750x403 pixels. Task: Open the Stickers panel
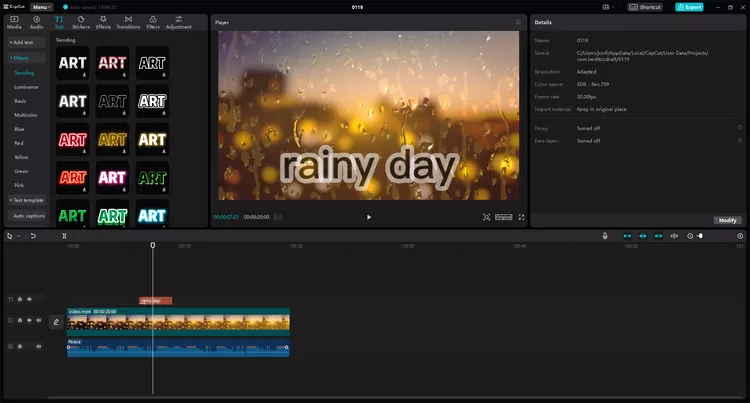pos(81,22)
